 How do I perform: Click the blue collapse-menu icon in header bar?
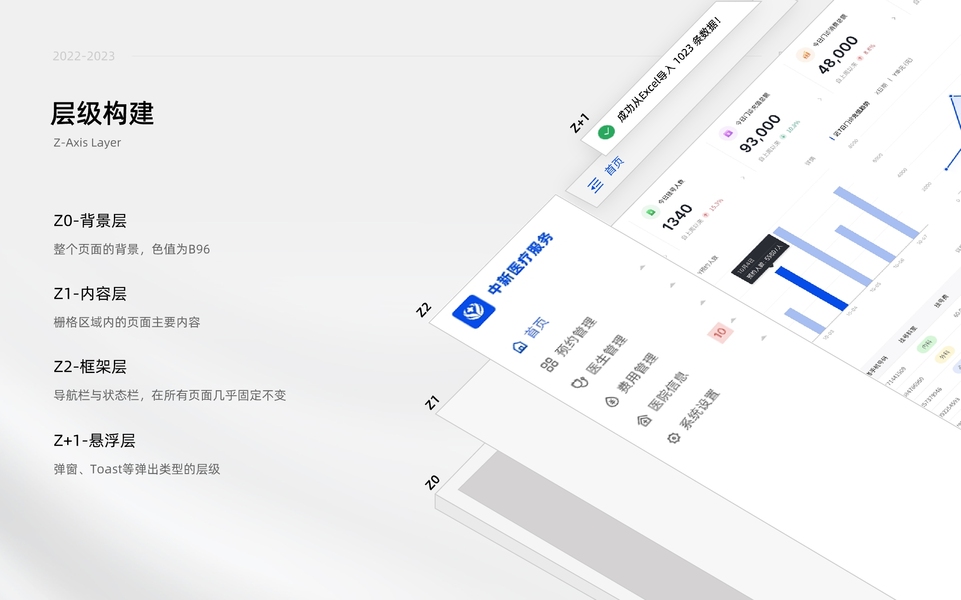pyautogui.click(x=595, y=184)
